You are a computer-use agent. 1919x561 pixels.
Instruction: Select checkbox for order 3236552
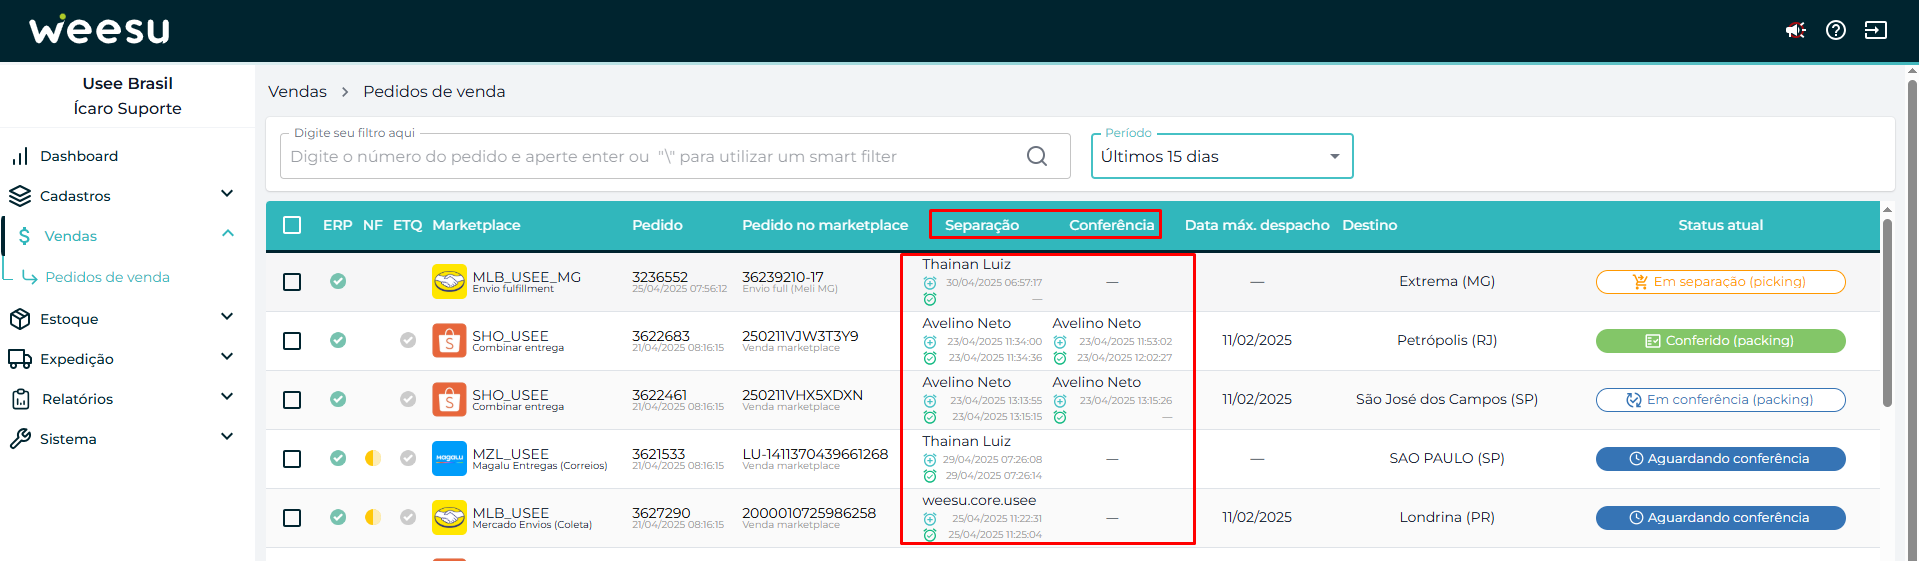[292, 282]
